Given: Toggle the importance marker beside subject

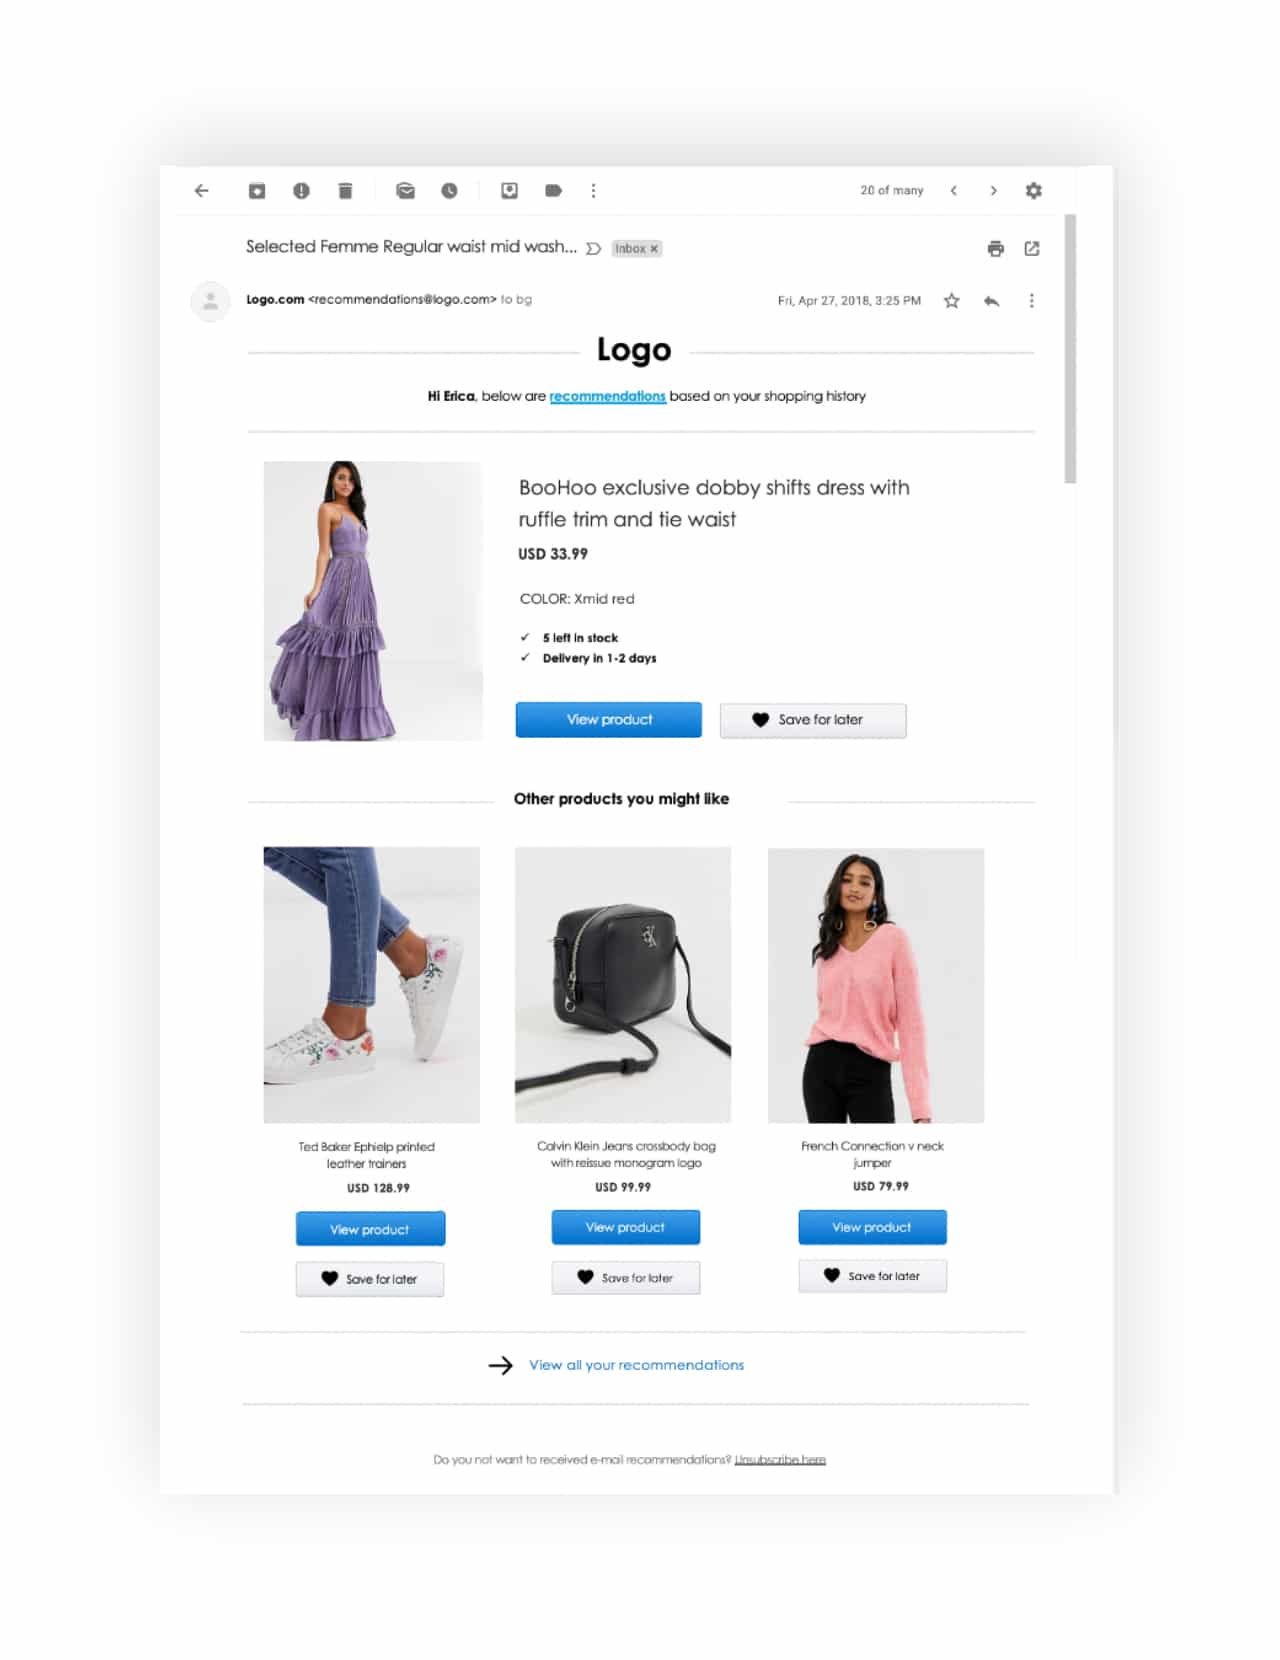Looking at the screenshot, I should pyautogui.click(x=593, y=249).
